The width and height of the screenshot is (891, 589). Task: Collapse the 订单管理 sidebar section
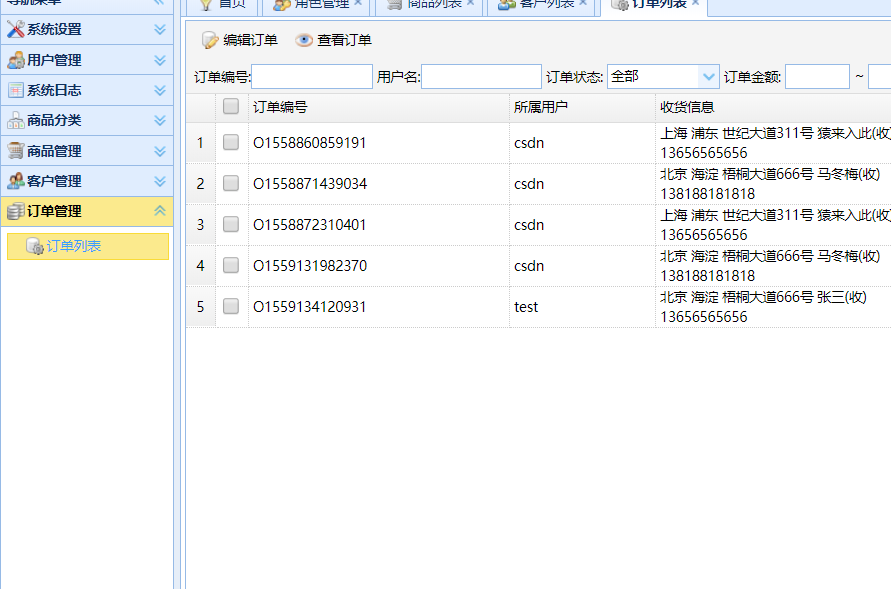(160, 211)
